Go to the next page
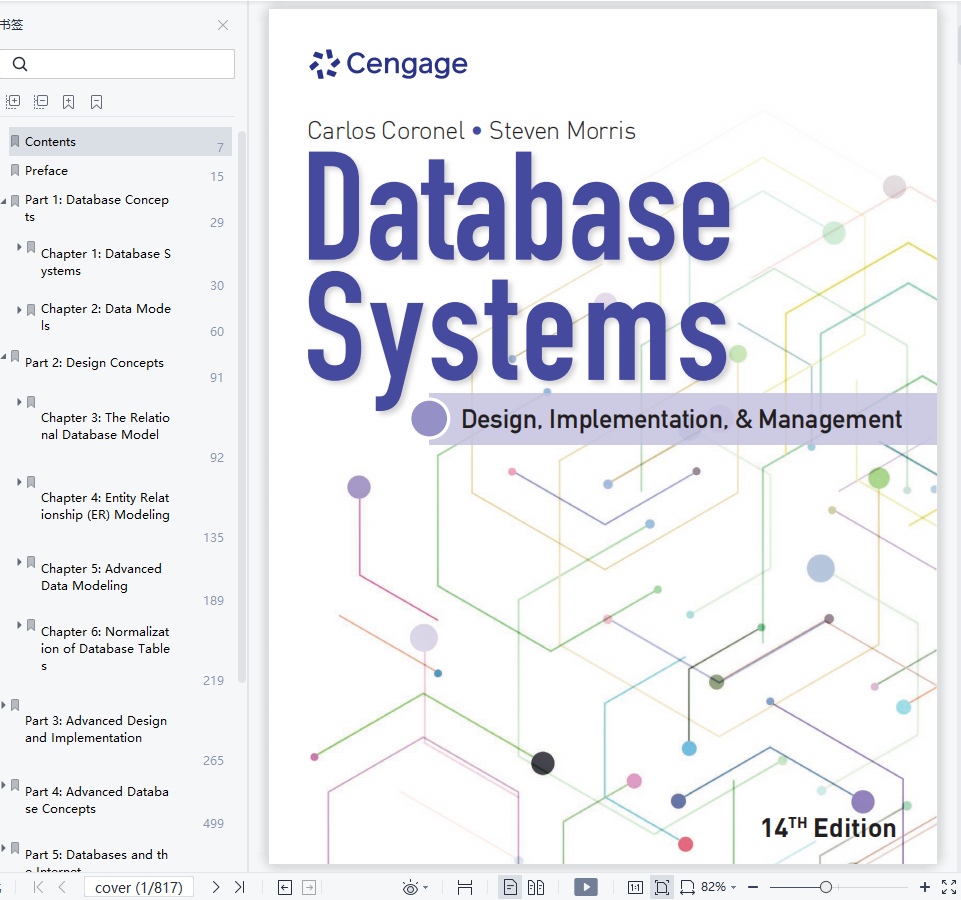Viewport: 961px width, 900px height. [x=216, y=887]
